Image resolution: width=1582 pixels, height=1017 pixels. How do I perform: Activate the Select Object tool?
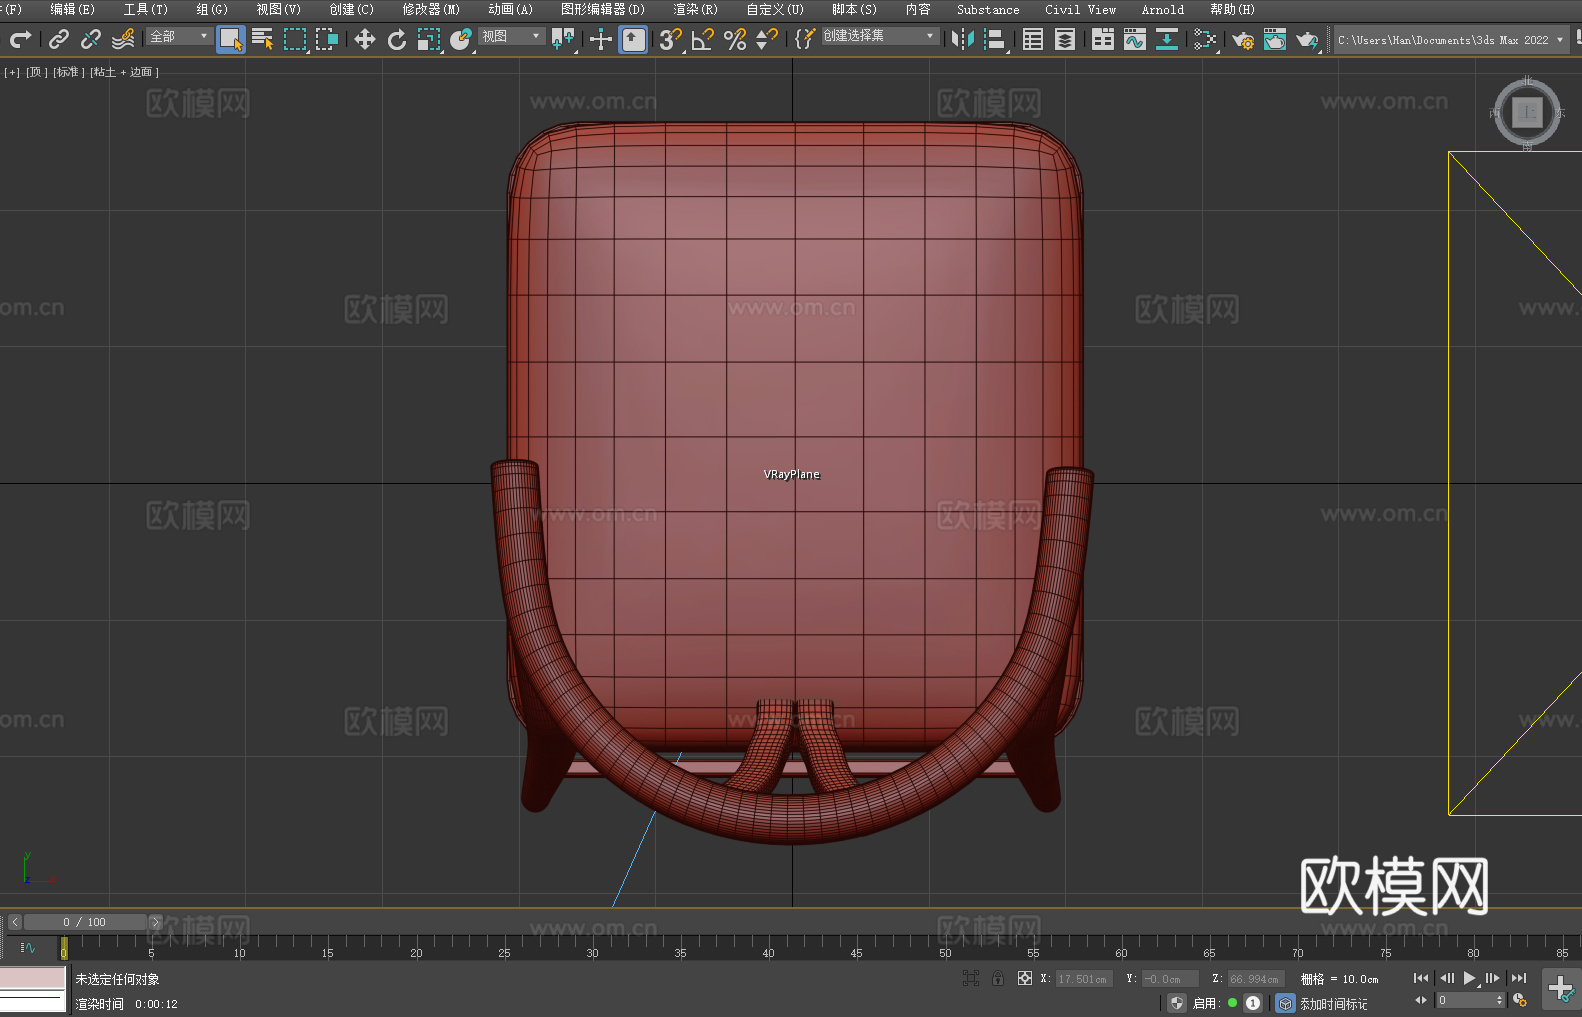click(231, 40)
